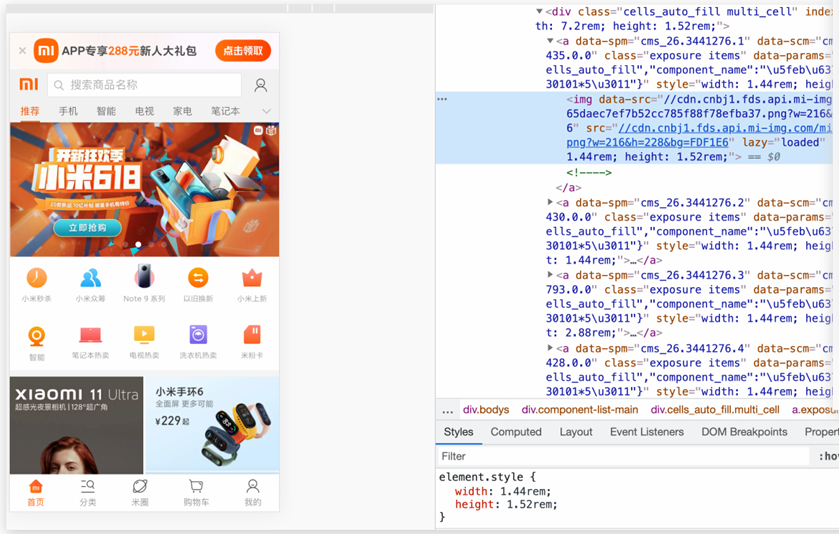Image resolution: width=839 pixels, height=534 pixels.
Task: Click the Xiaomi logo beside search bar
Action: point(29,85)
